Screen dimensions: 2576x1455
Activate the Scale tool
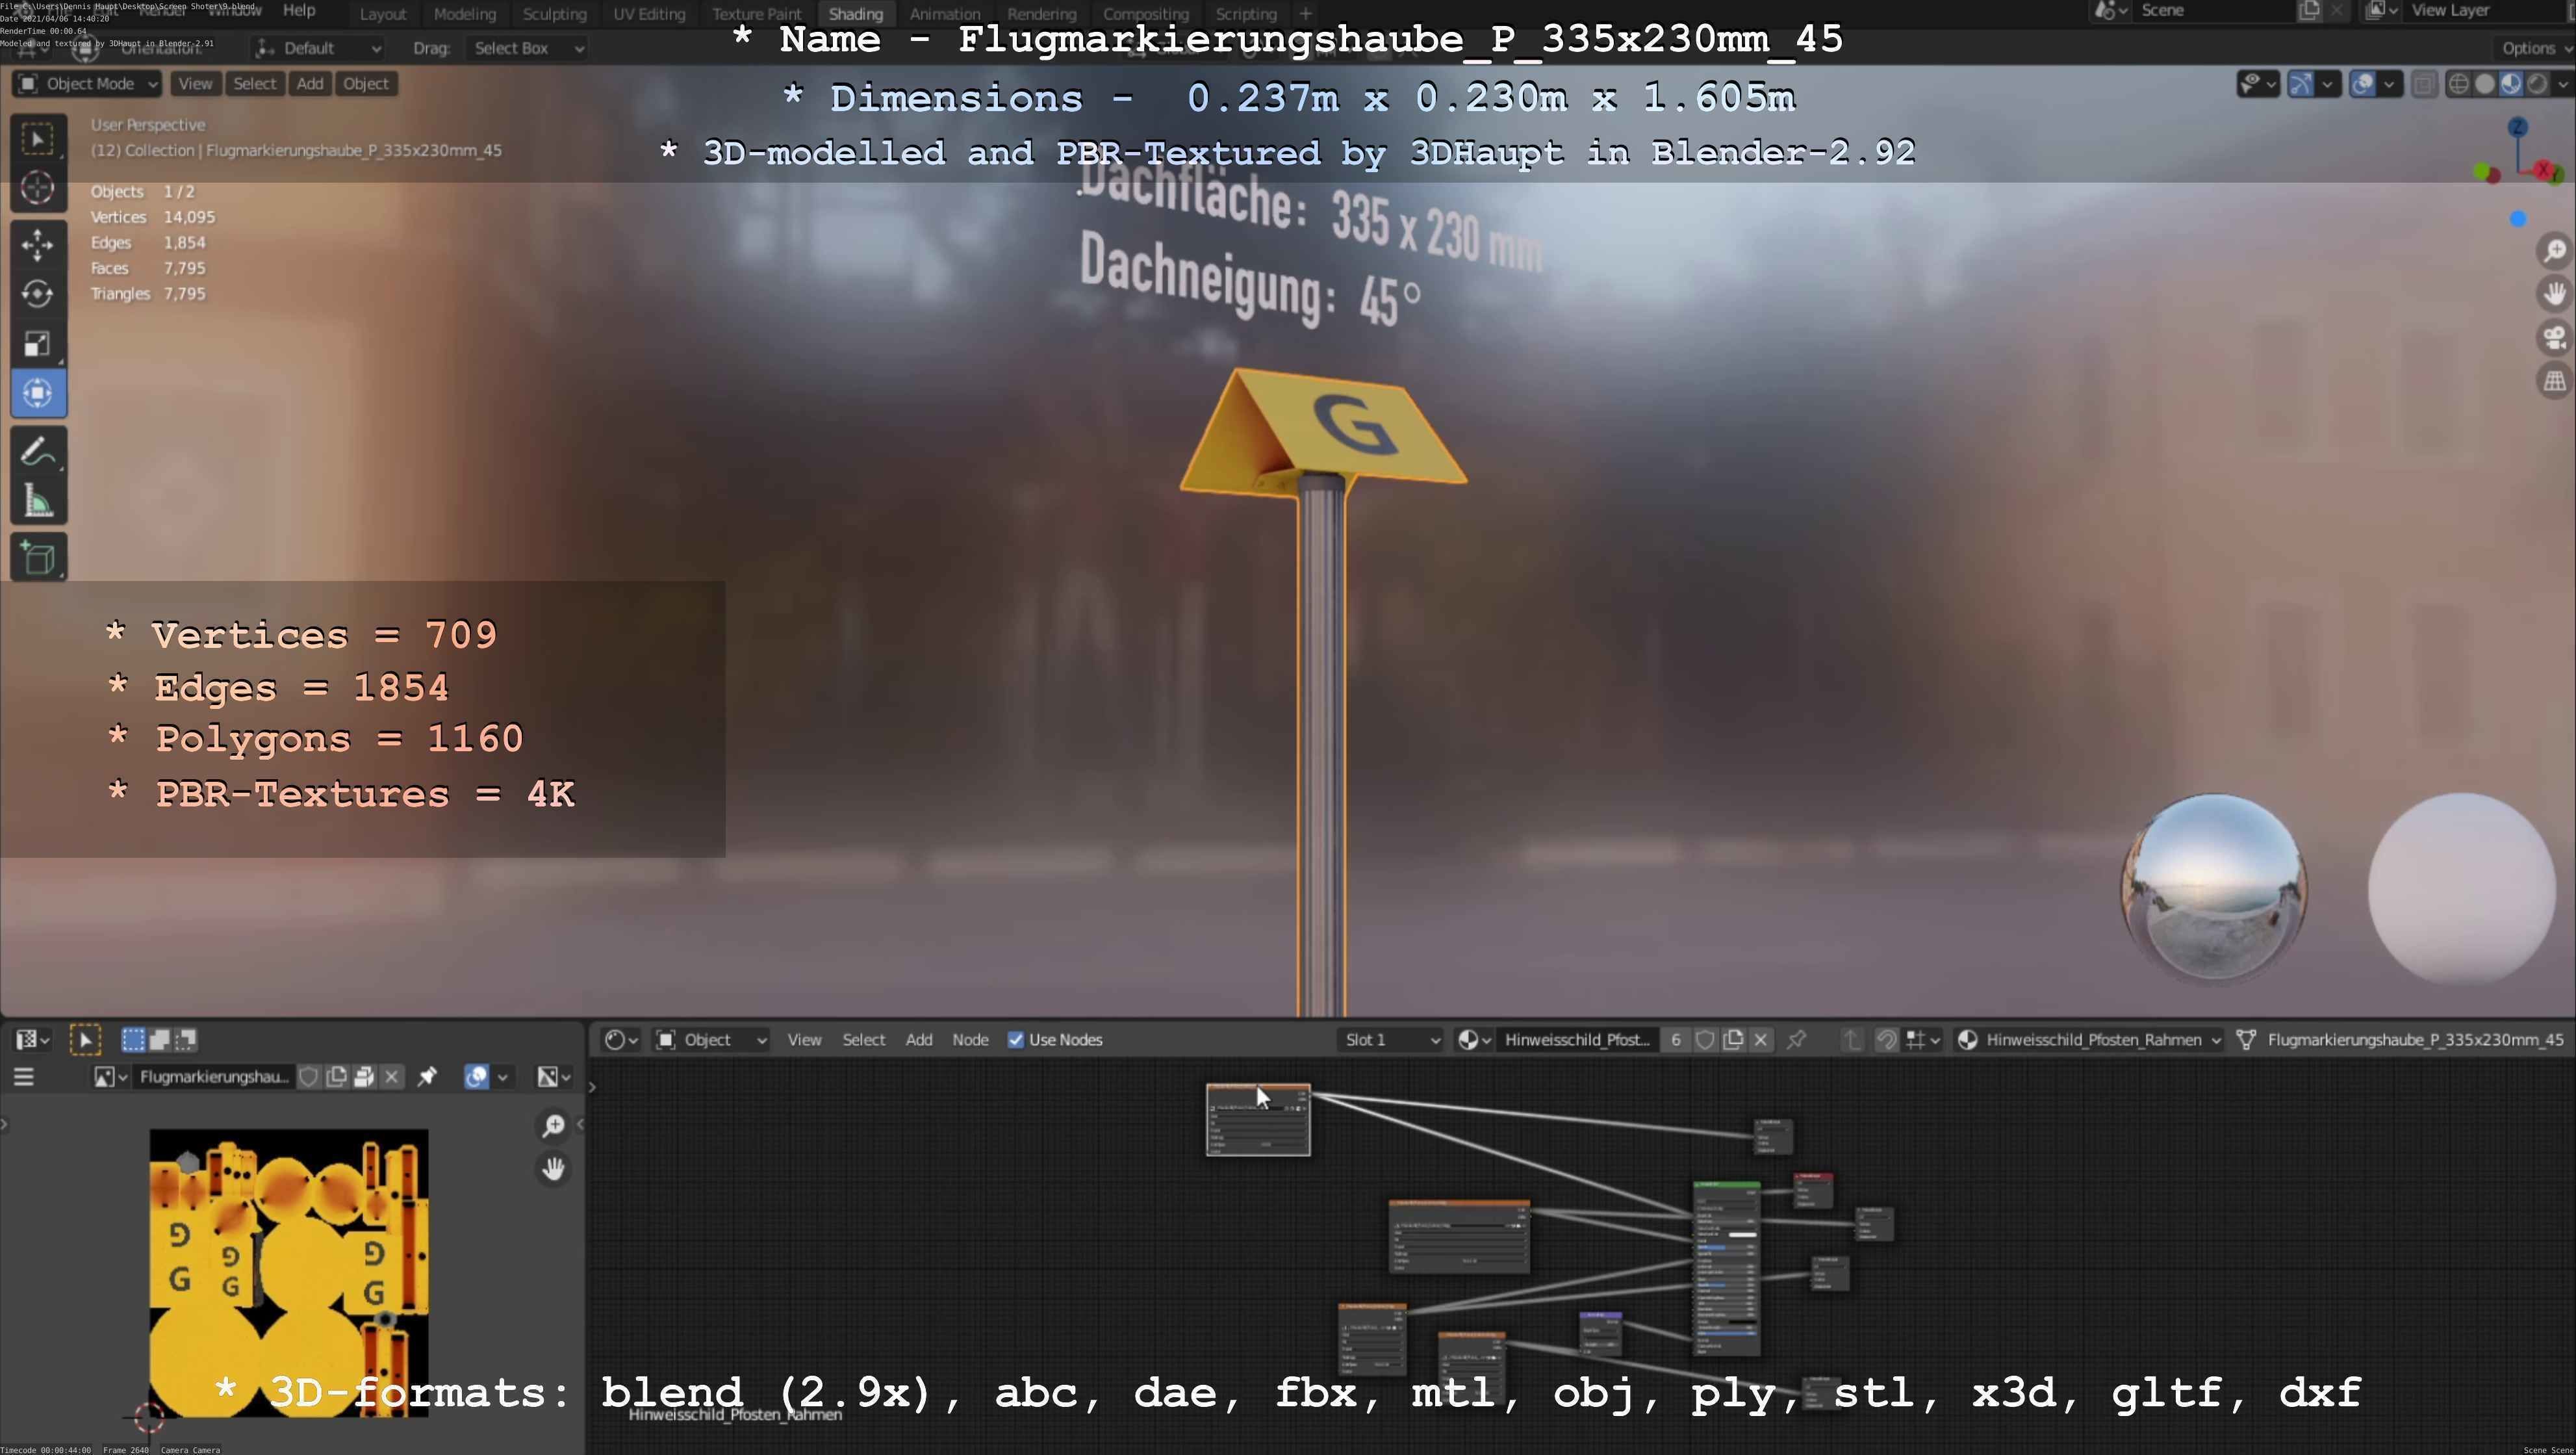[38, 344]
